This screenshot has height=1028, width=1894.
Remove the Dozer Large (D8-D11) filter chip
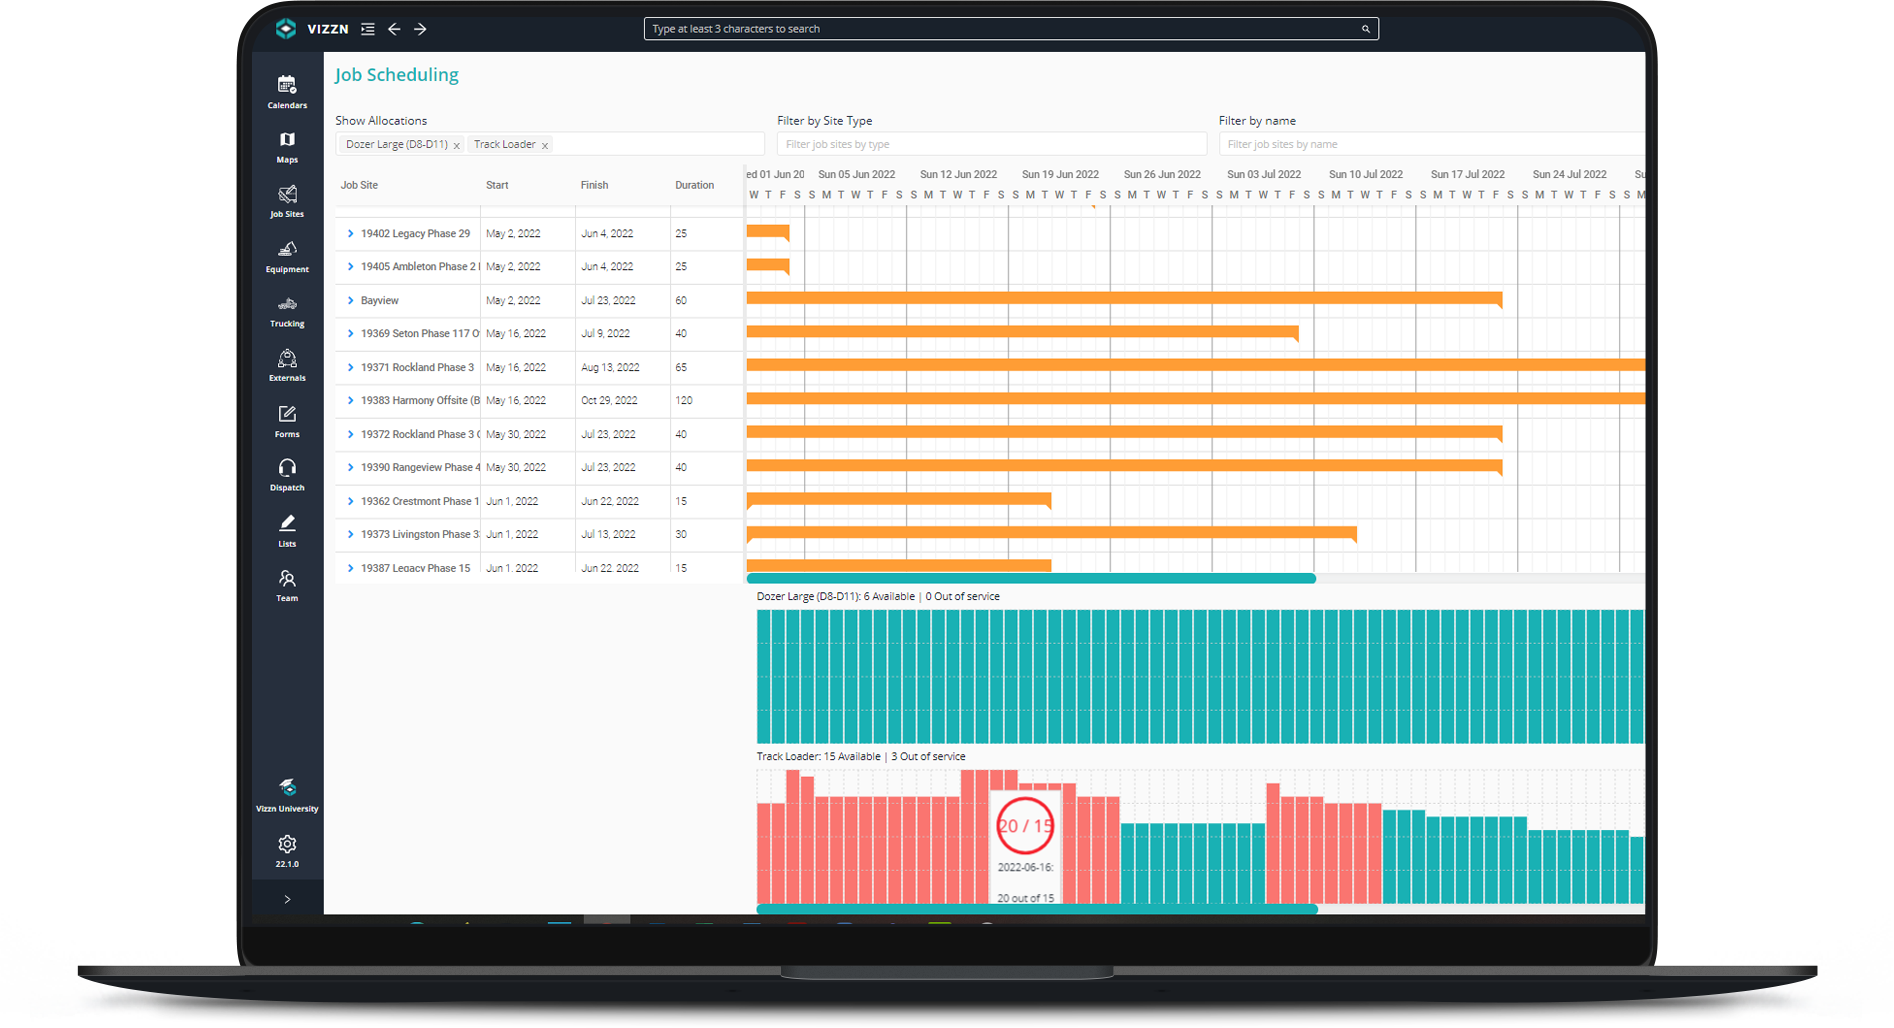pyautogui.click(x=457, y=144)
